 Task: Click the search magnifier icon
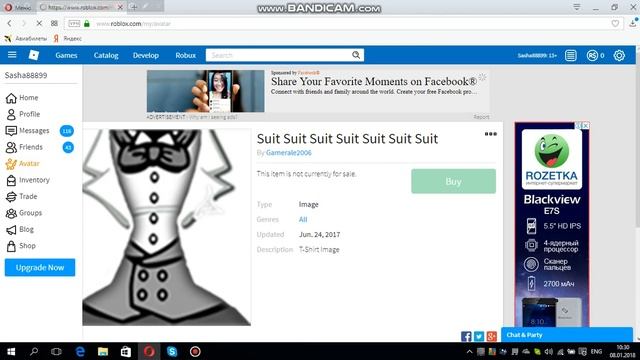tap(356, 55)
